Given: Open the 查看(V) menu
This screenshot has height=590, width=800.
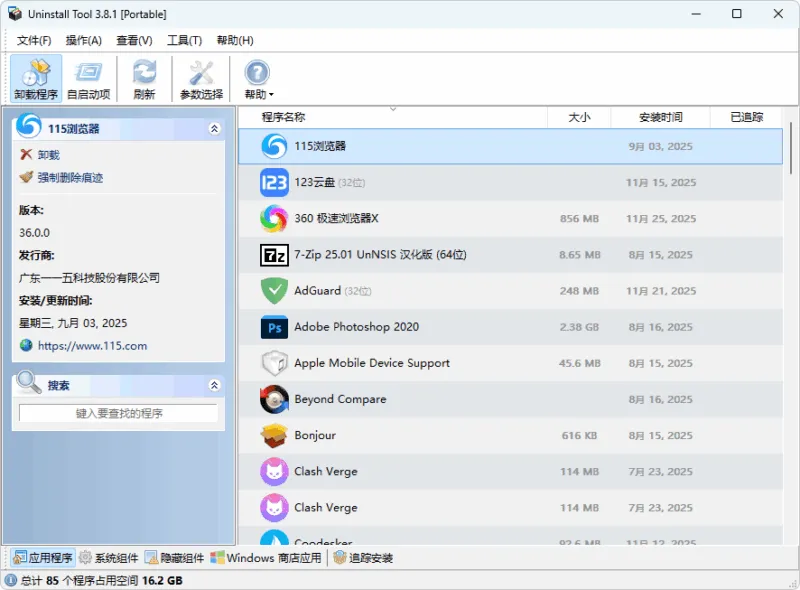Looking at the screenshot, I should 134,40.
